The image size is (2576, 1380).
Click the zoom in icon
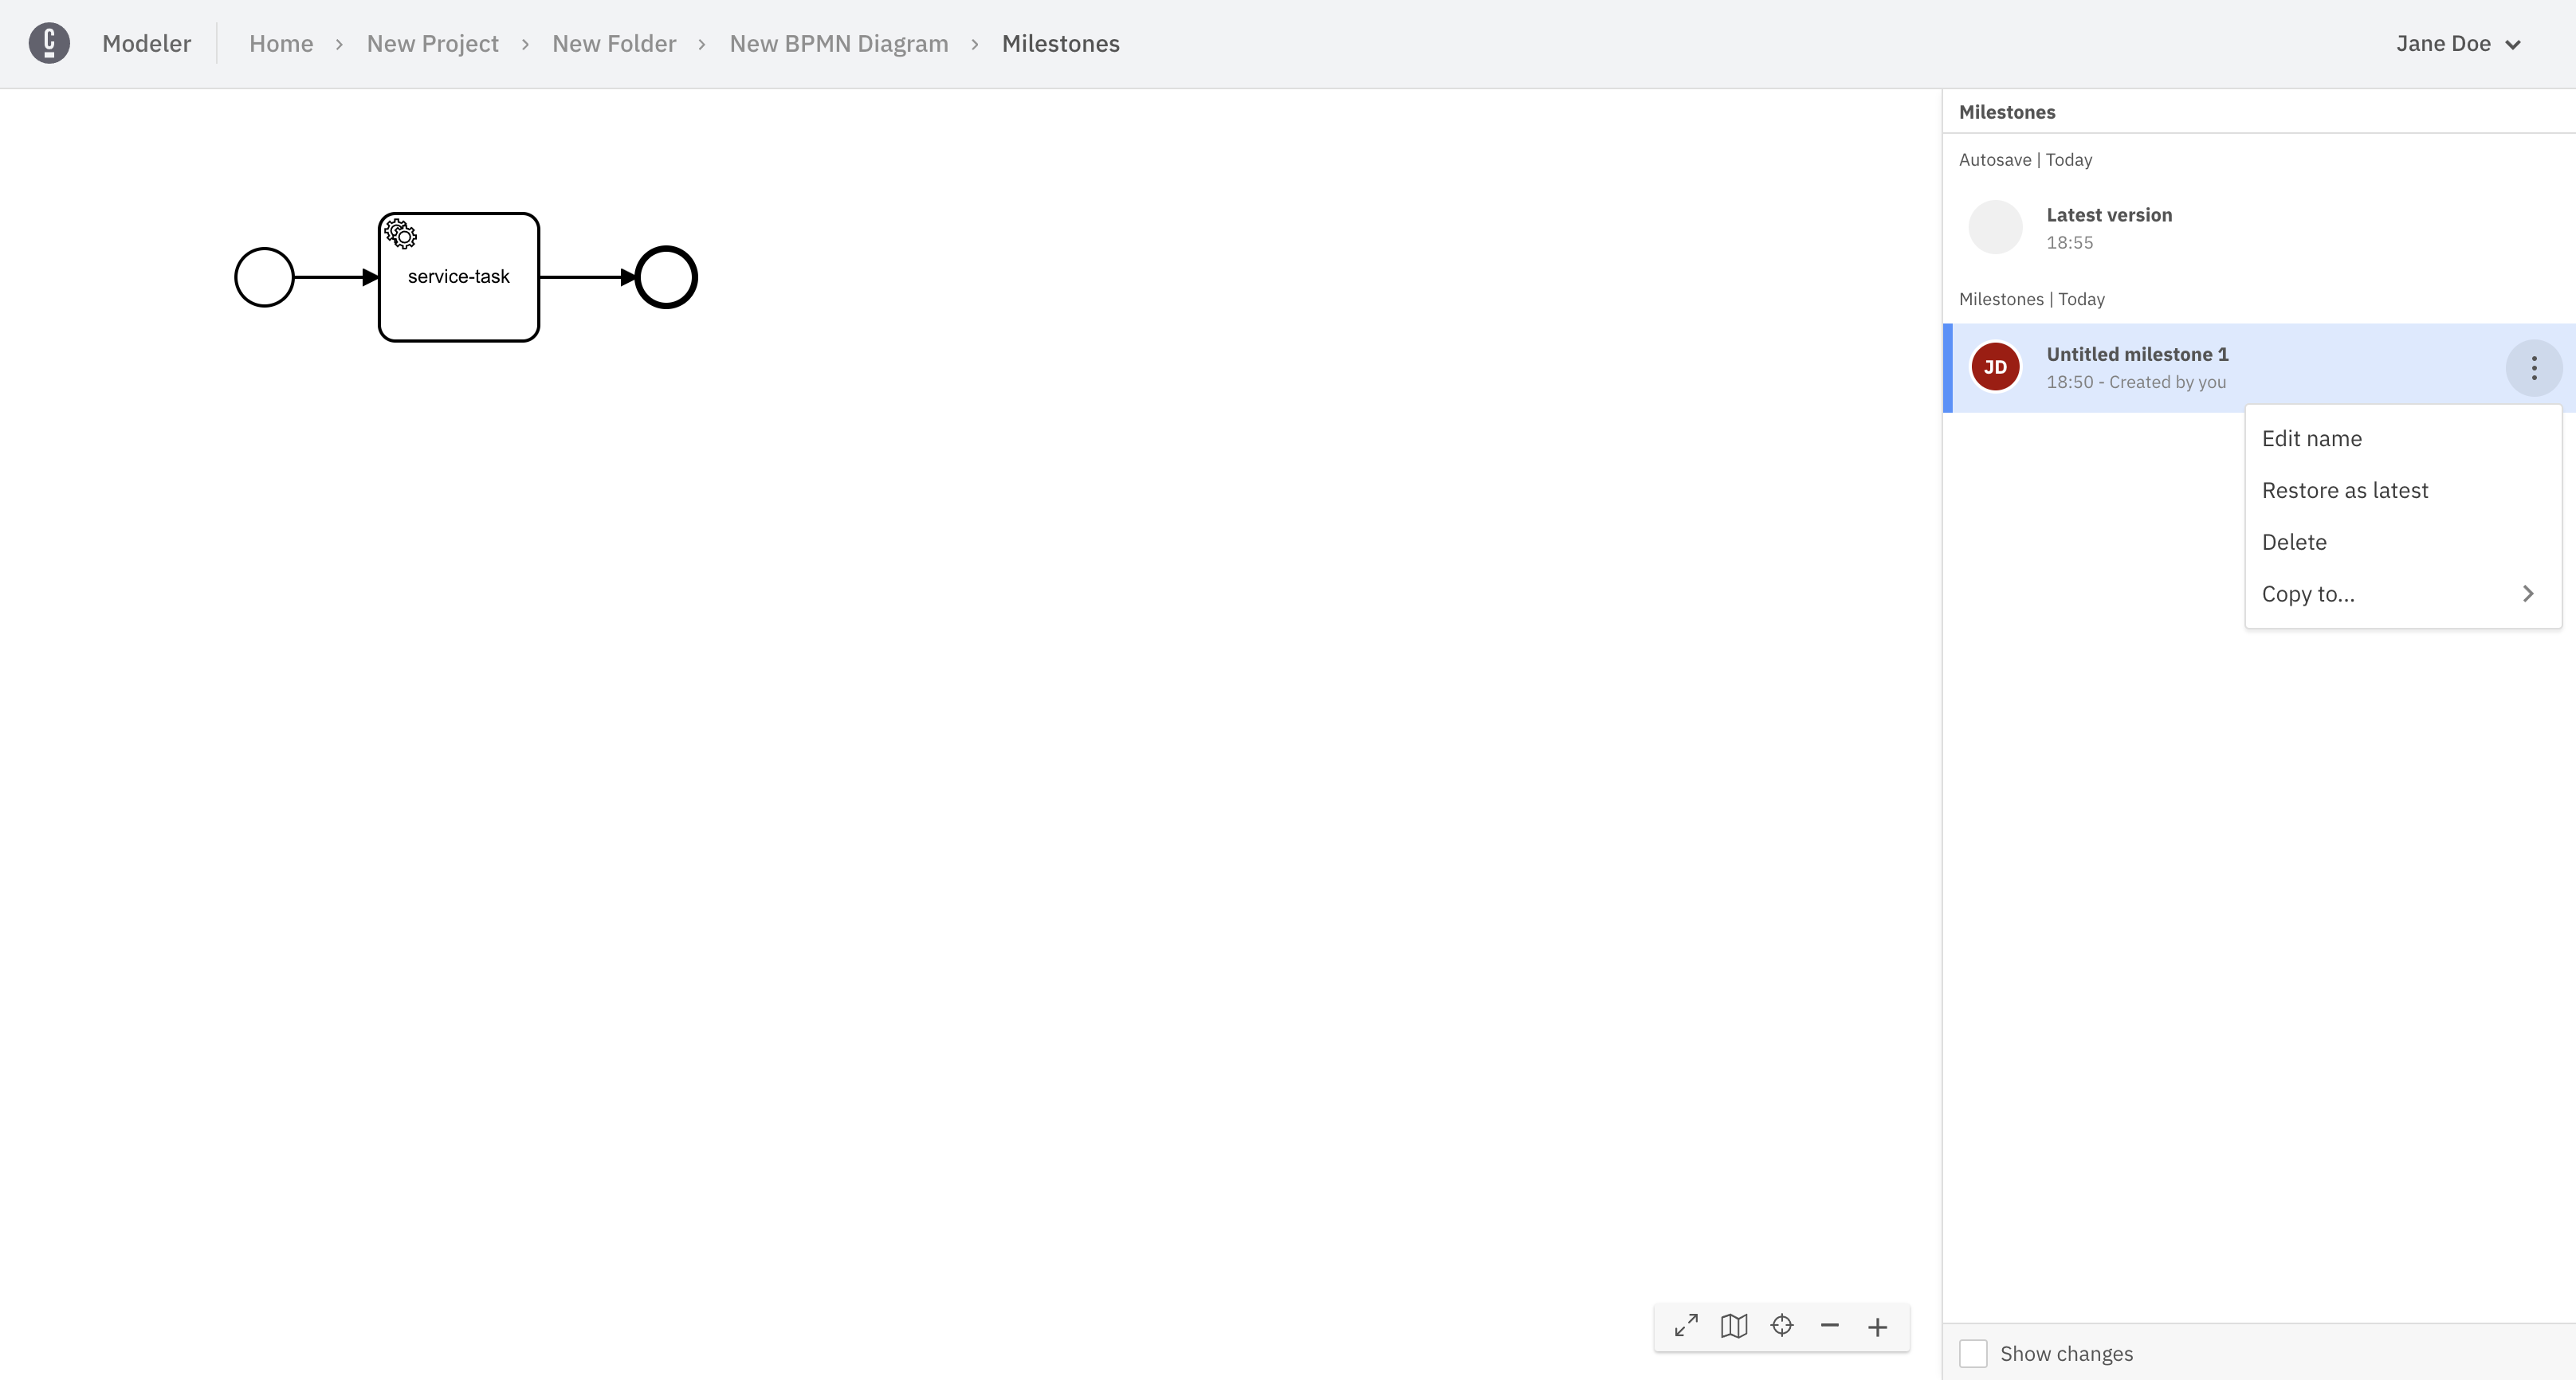point(1878,1327)
